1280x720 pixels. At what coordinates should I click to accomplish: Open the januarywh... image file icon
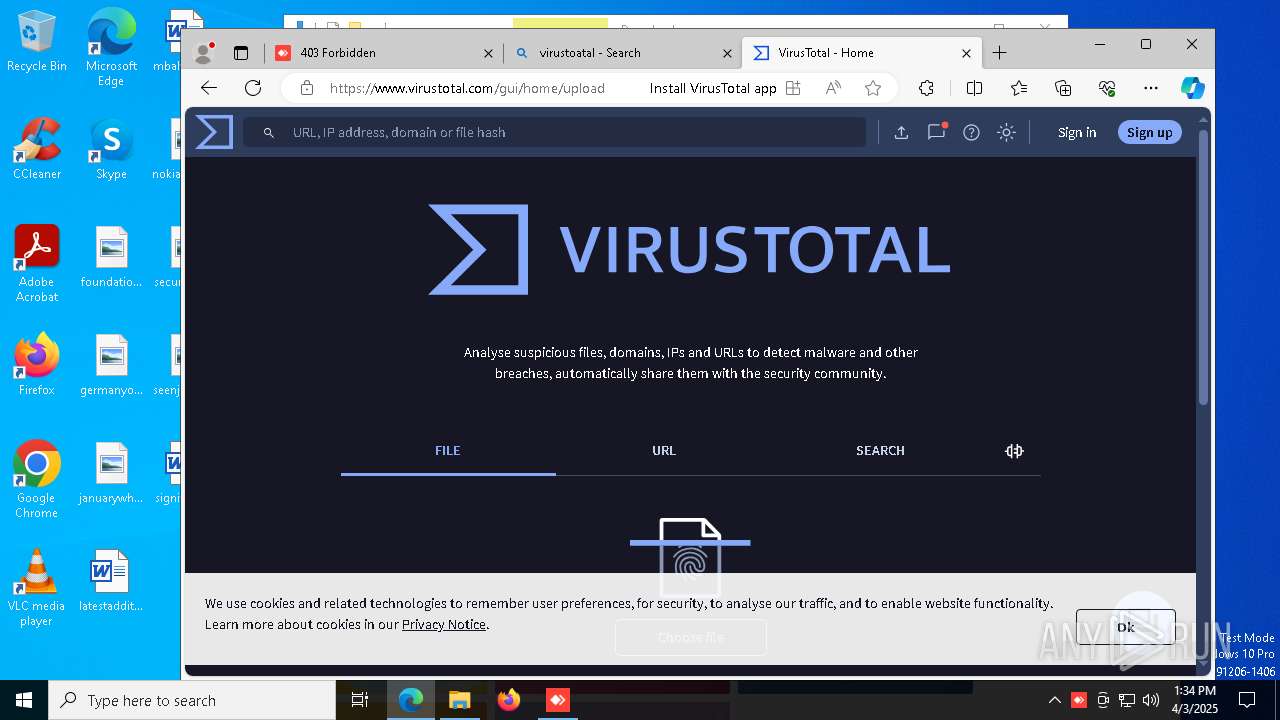111,473
